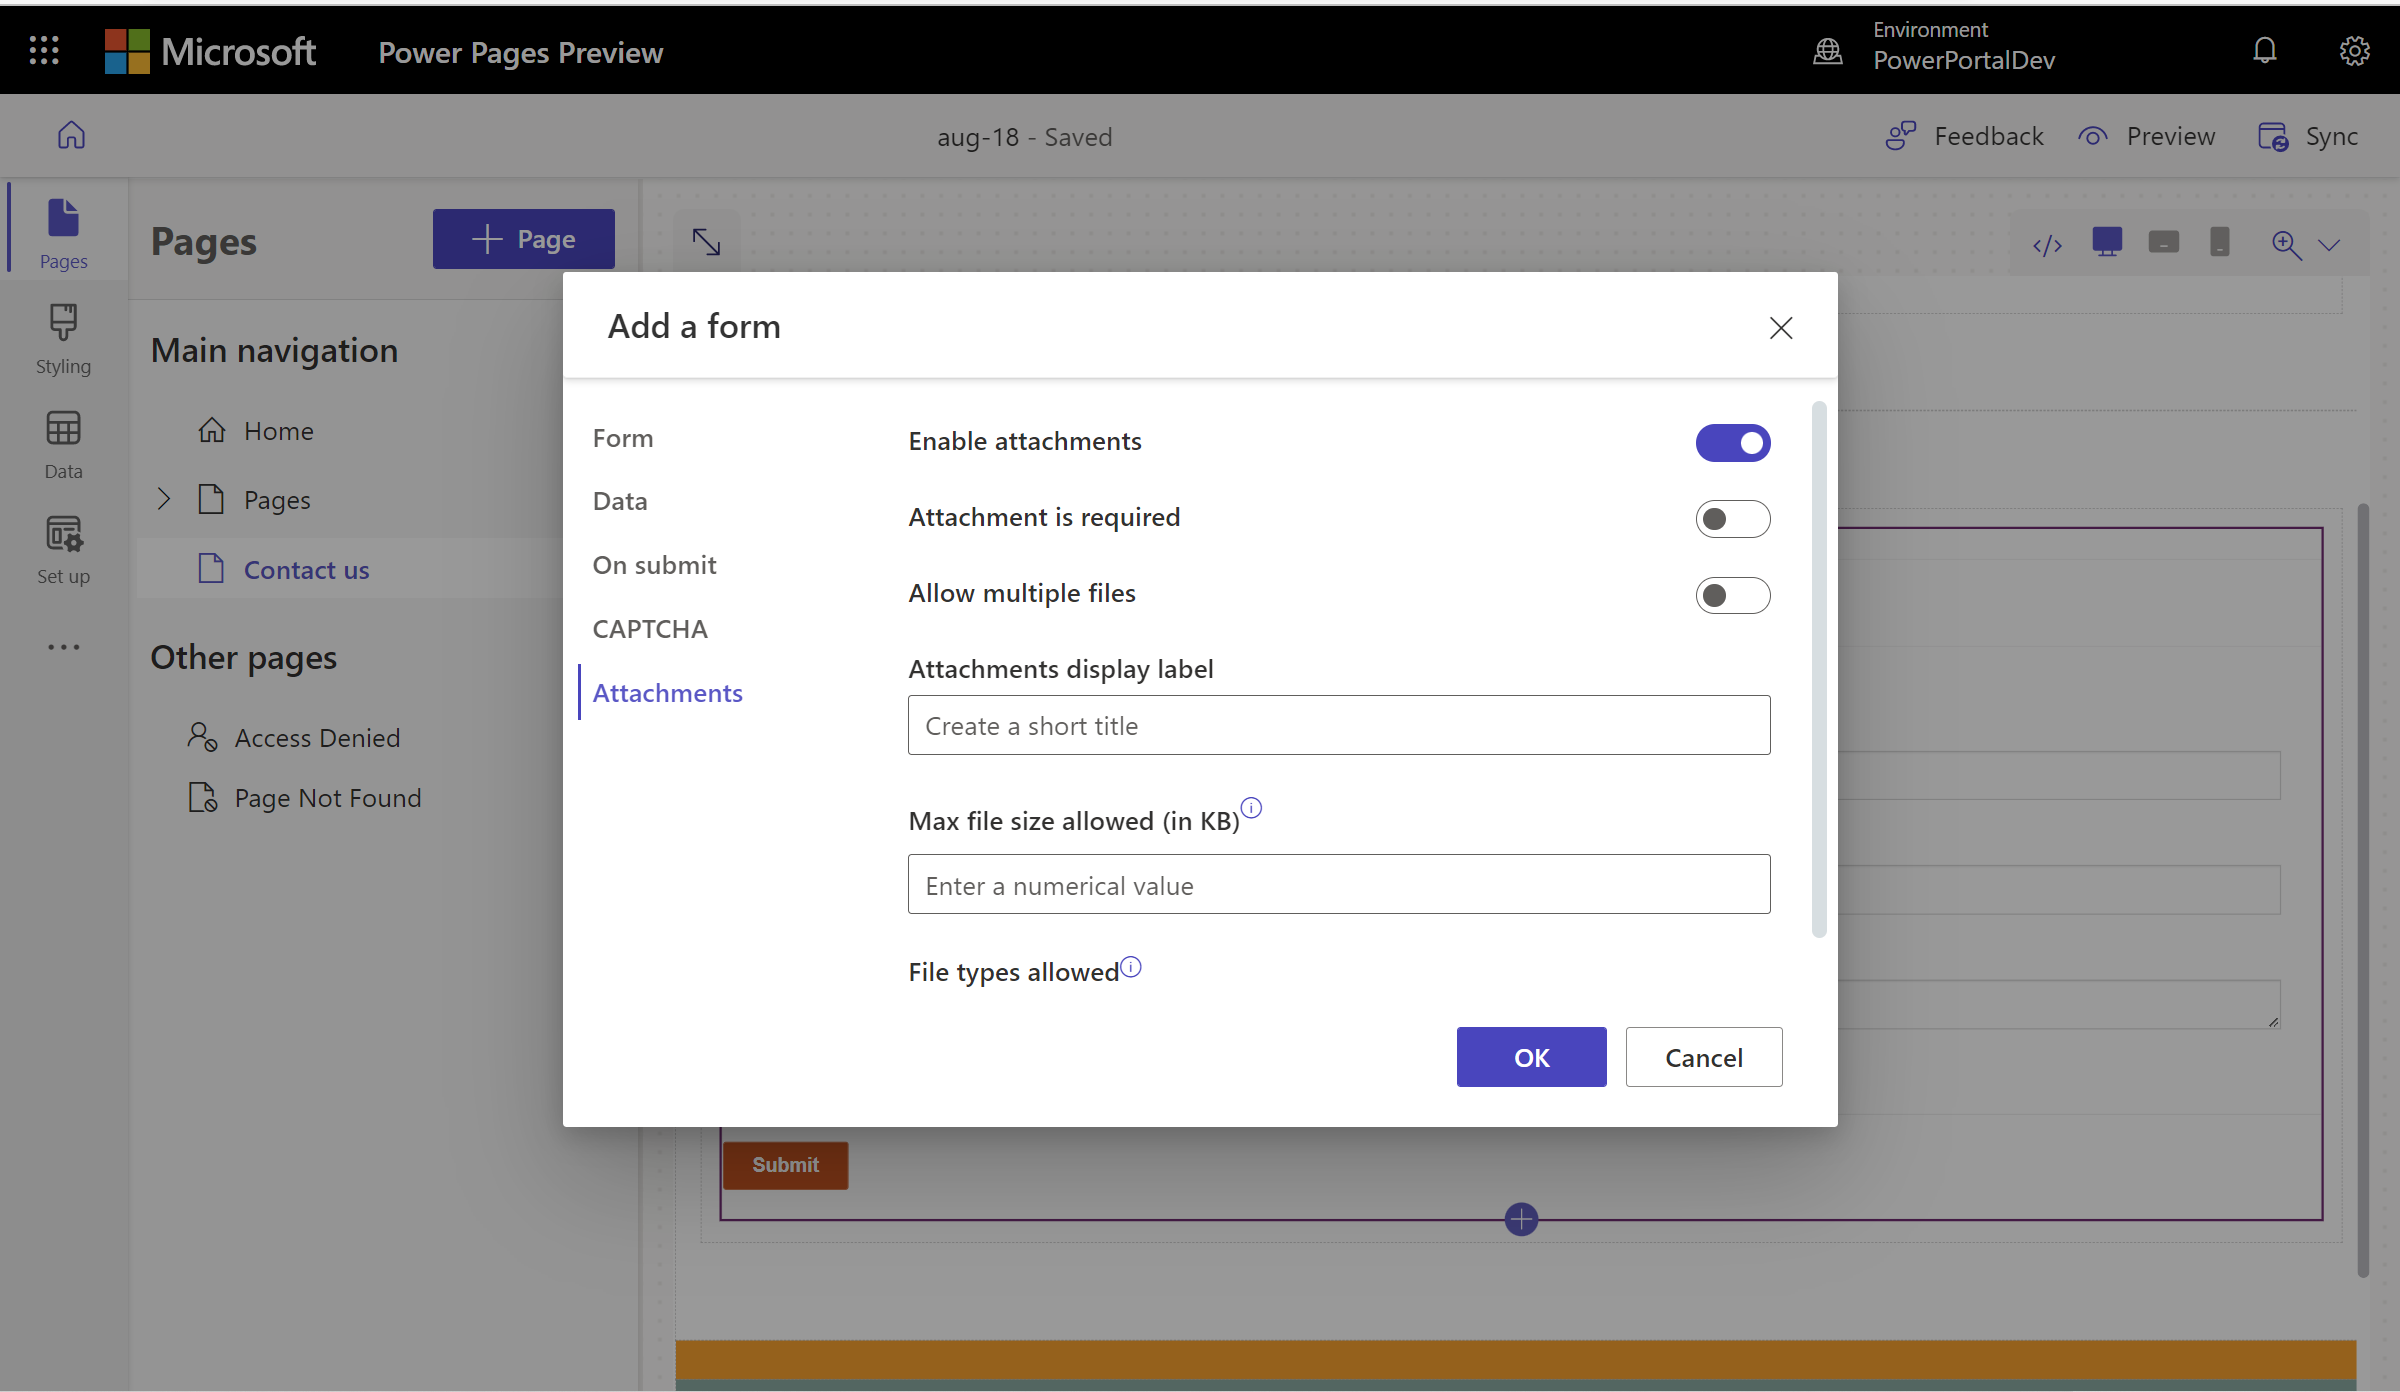2400x1392 pixels.
Task: Click Max file size allowed input field
Action: point(1338,883)
